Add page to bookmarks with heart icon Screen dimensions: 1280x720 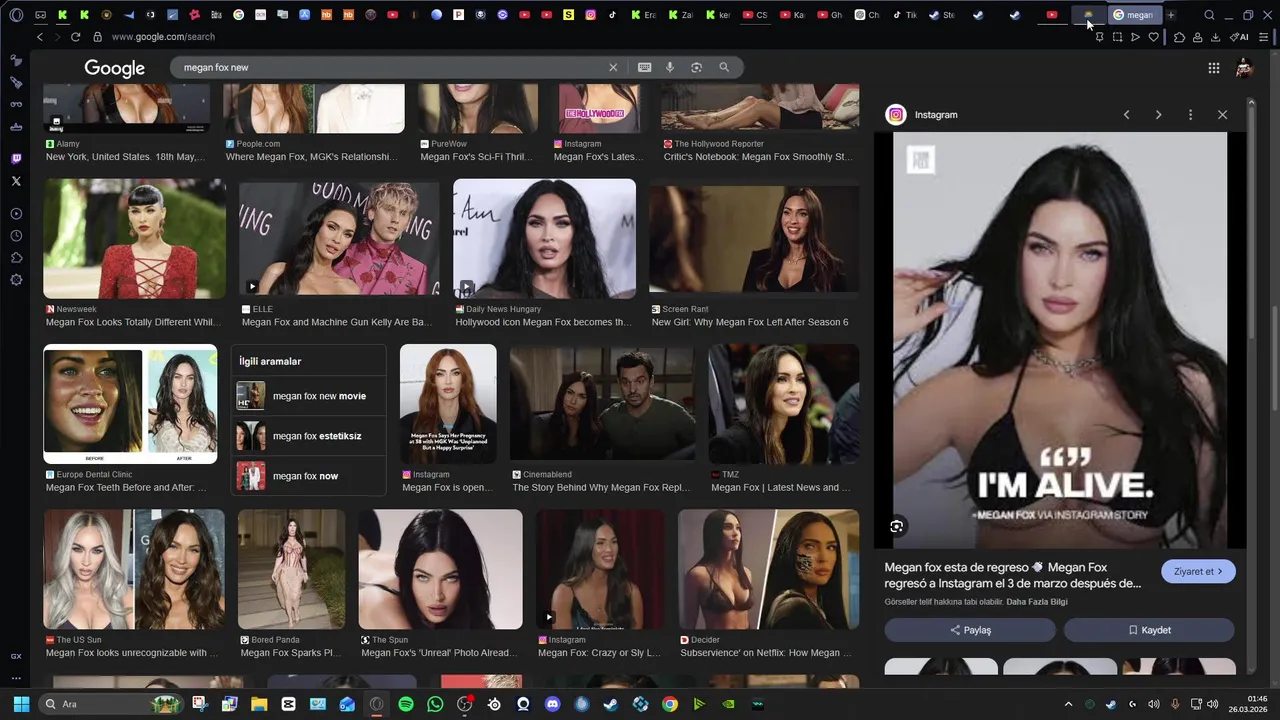(x=1153, y=37)
